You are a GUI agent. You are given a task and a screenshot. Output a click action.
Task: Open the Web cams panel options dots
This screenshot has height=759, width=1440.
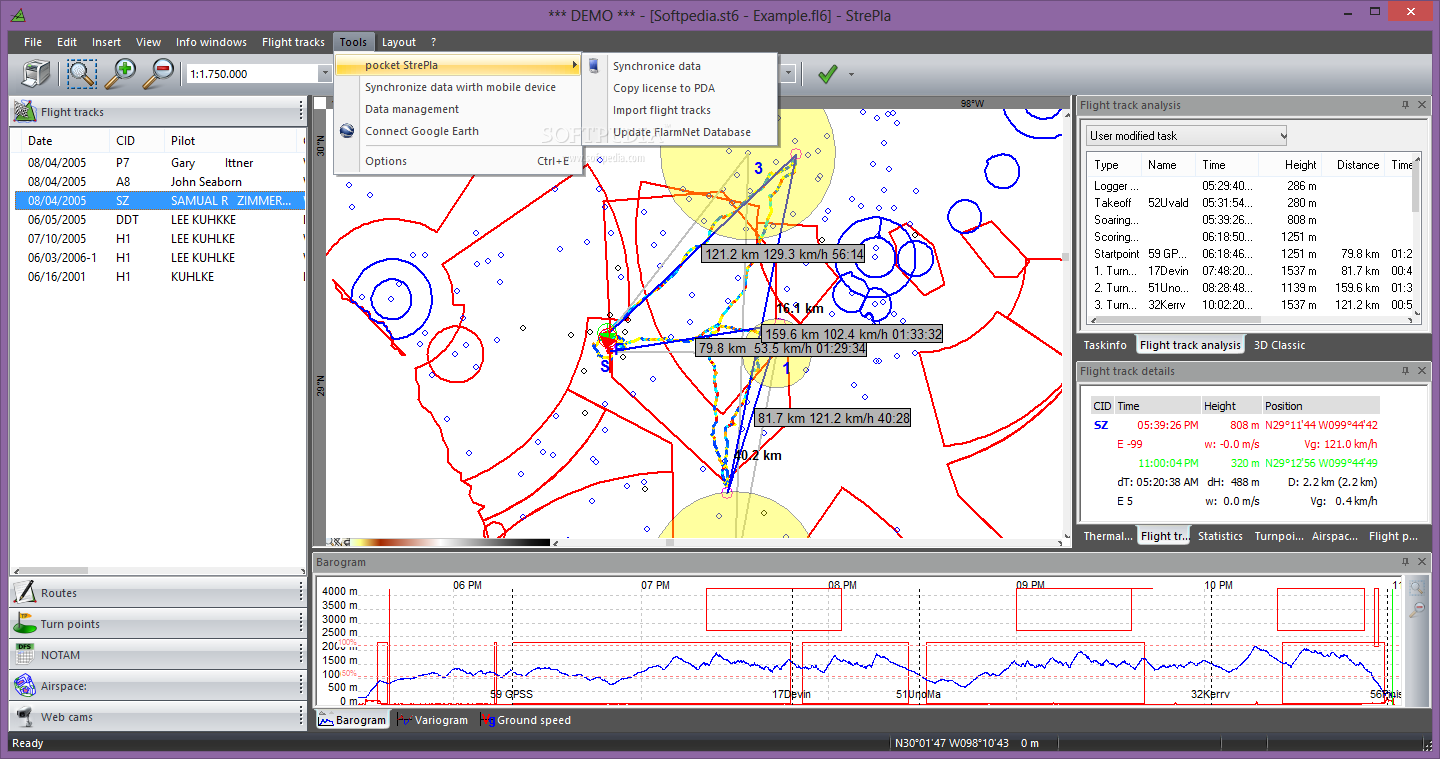(300, 717)
